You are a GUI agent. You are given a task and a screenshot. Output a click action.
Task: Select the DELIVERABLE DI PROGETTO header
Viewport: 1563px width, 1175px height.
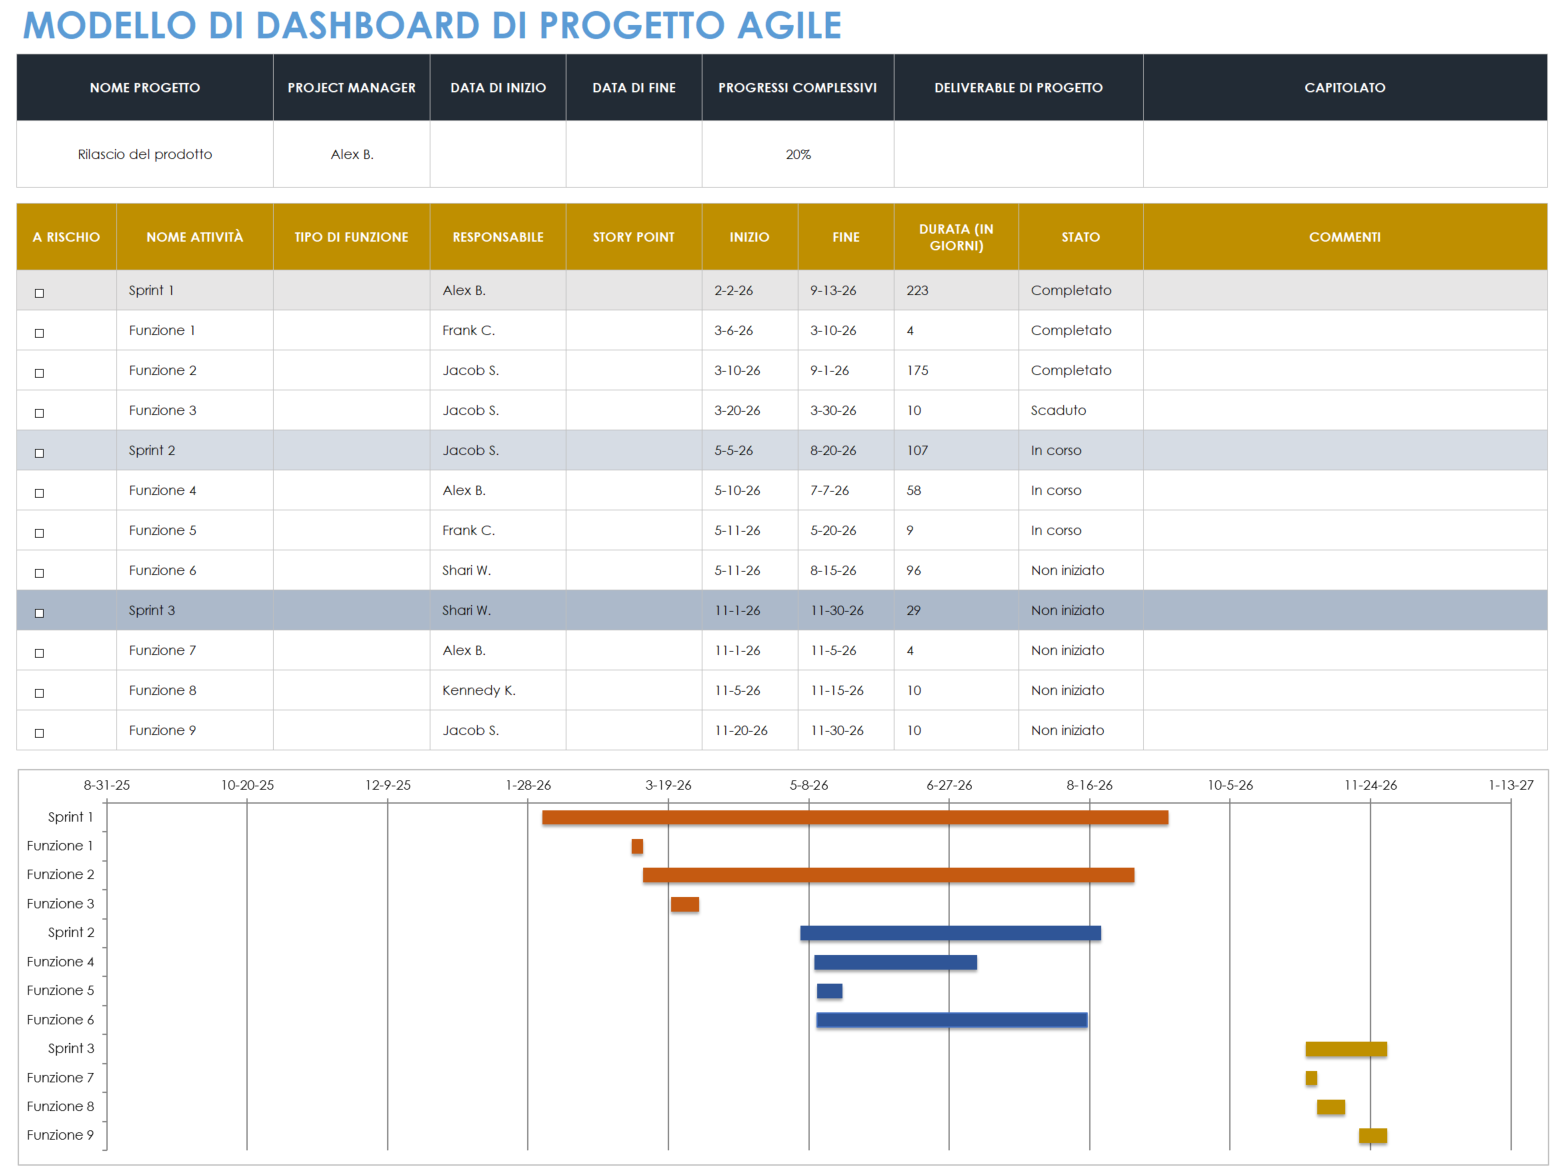[1019, 88]
